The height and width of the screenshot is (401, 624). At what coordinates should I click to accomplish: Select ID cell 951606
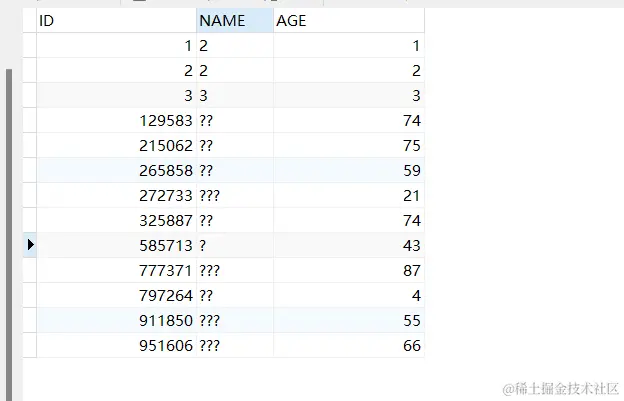pos(116,345)
